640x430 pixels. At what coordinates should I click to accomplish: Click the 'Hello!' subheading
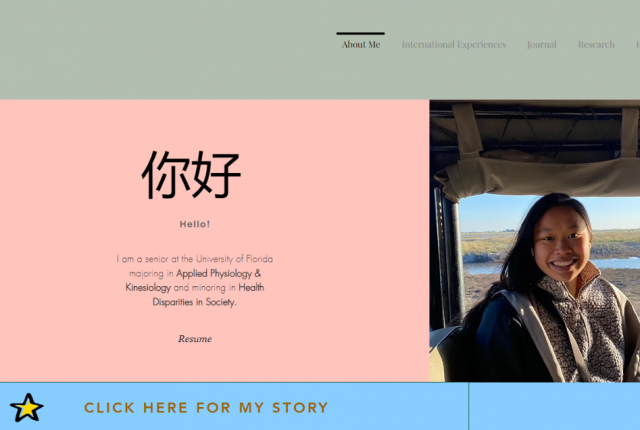pyautogui.click(x=195, y=224)
